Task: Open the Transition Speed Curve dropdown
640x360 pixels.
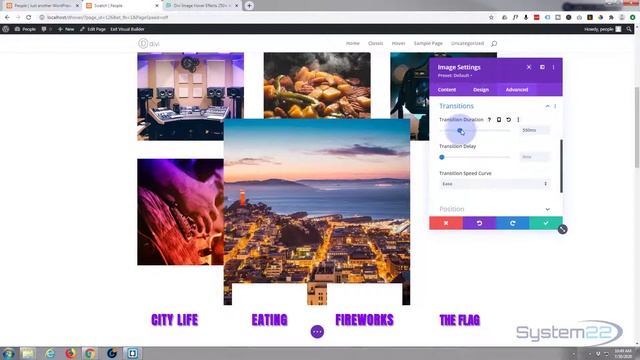Action: [494, 184]
